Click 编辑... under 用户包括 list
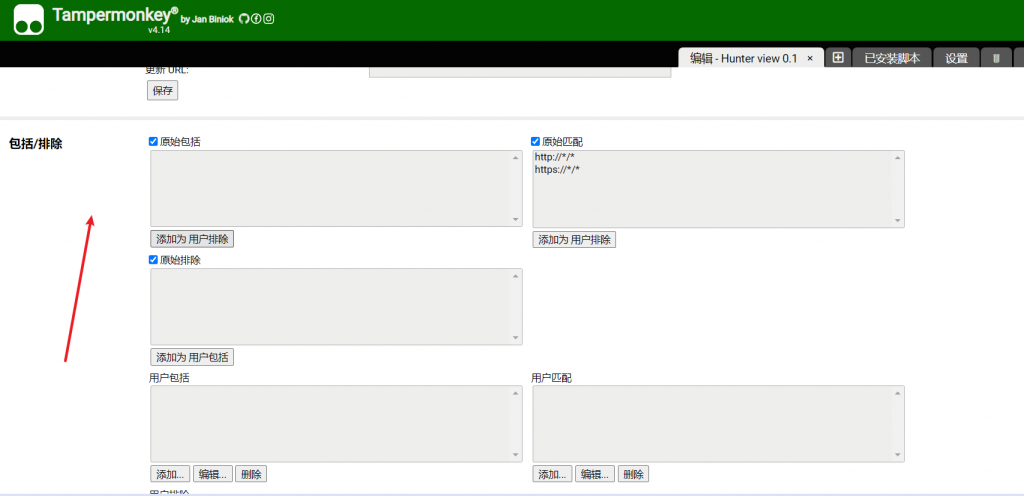The width and height of the screenshot is (1024, 496). tap(213, 474)
